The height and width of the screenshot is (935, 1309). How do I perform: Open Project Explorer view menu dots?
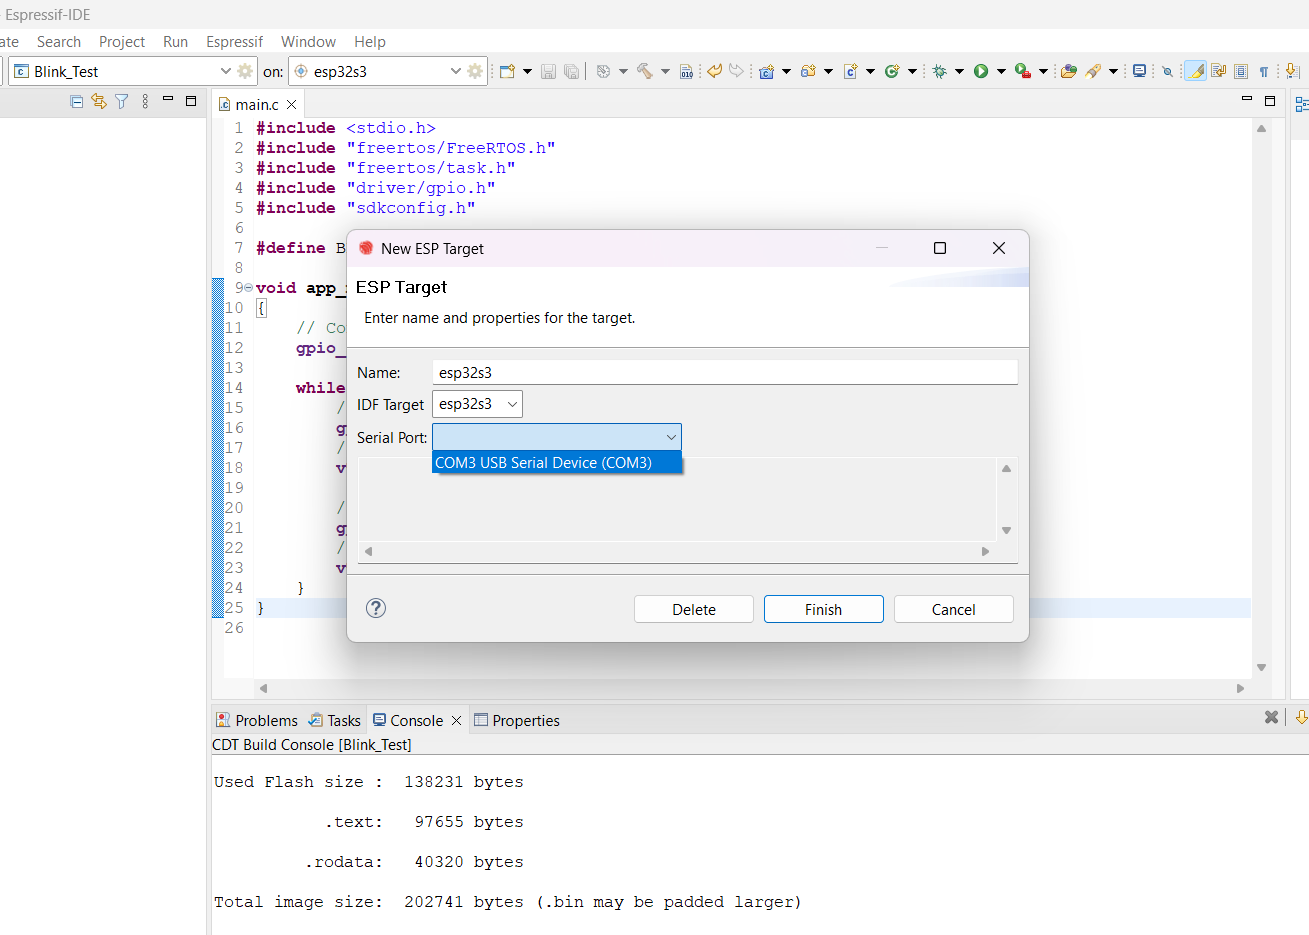click(145, 101)
